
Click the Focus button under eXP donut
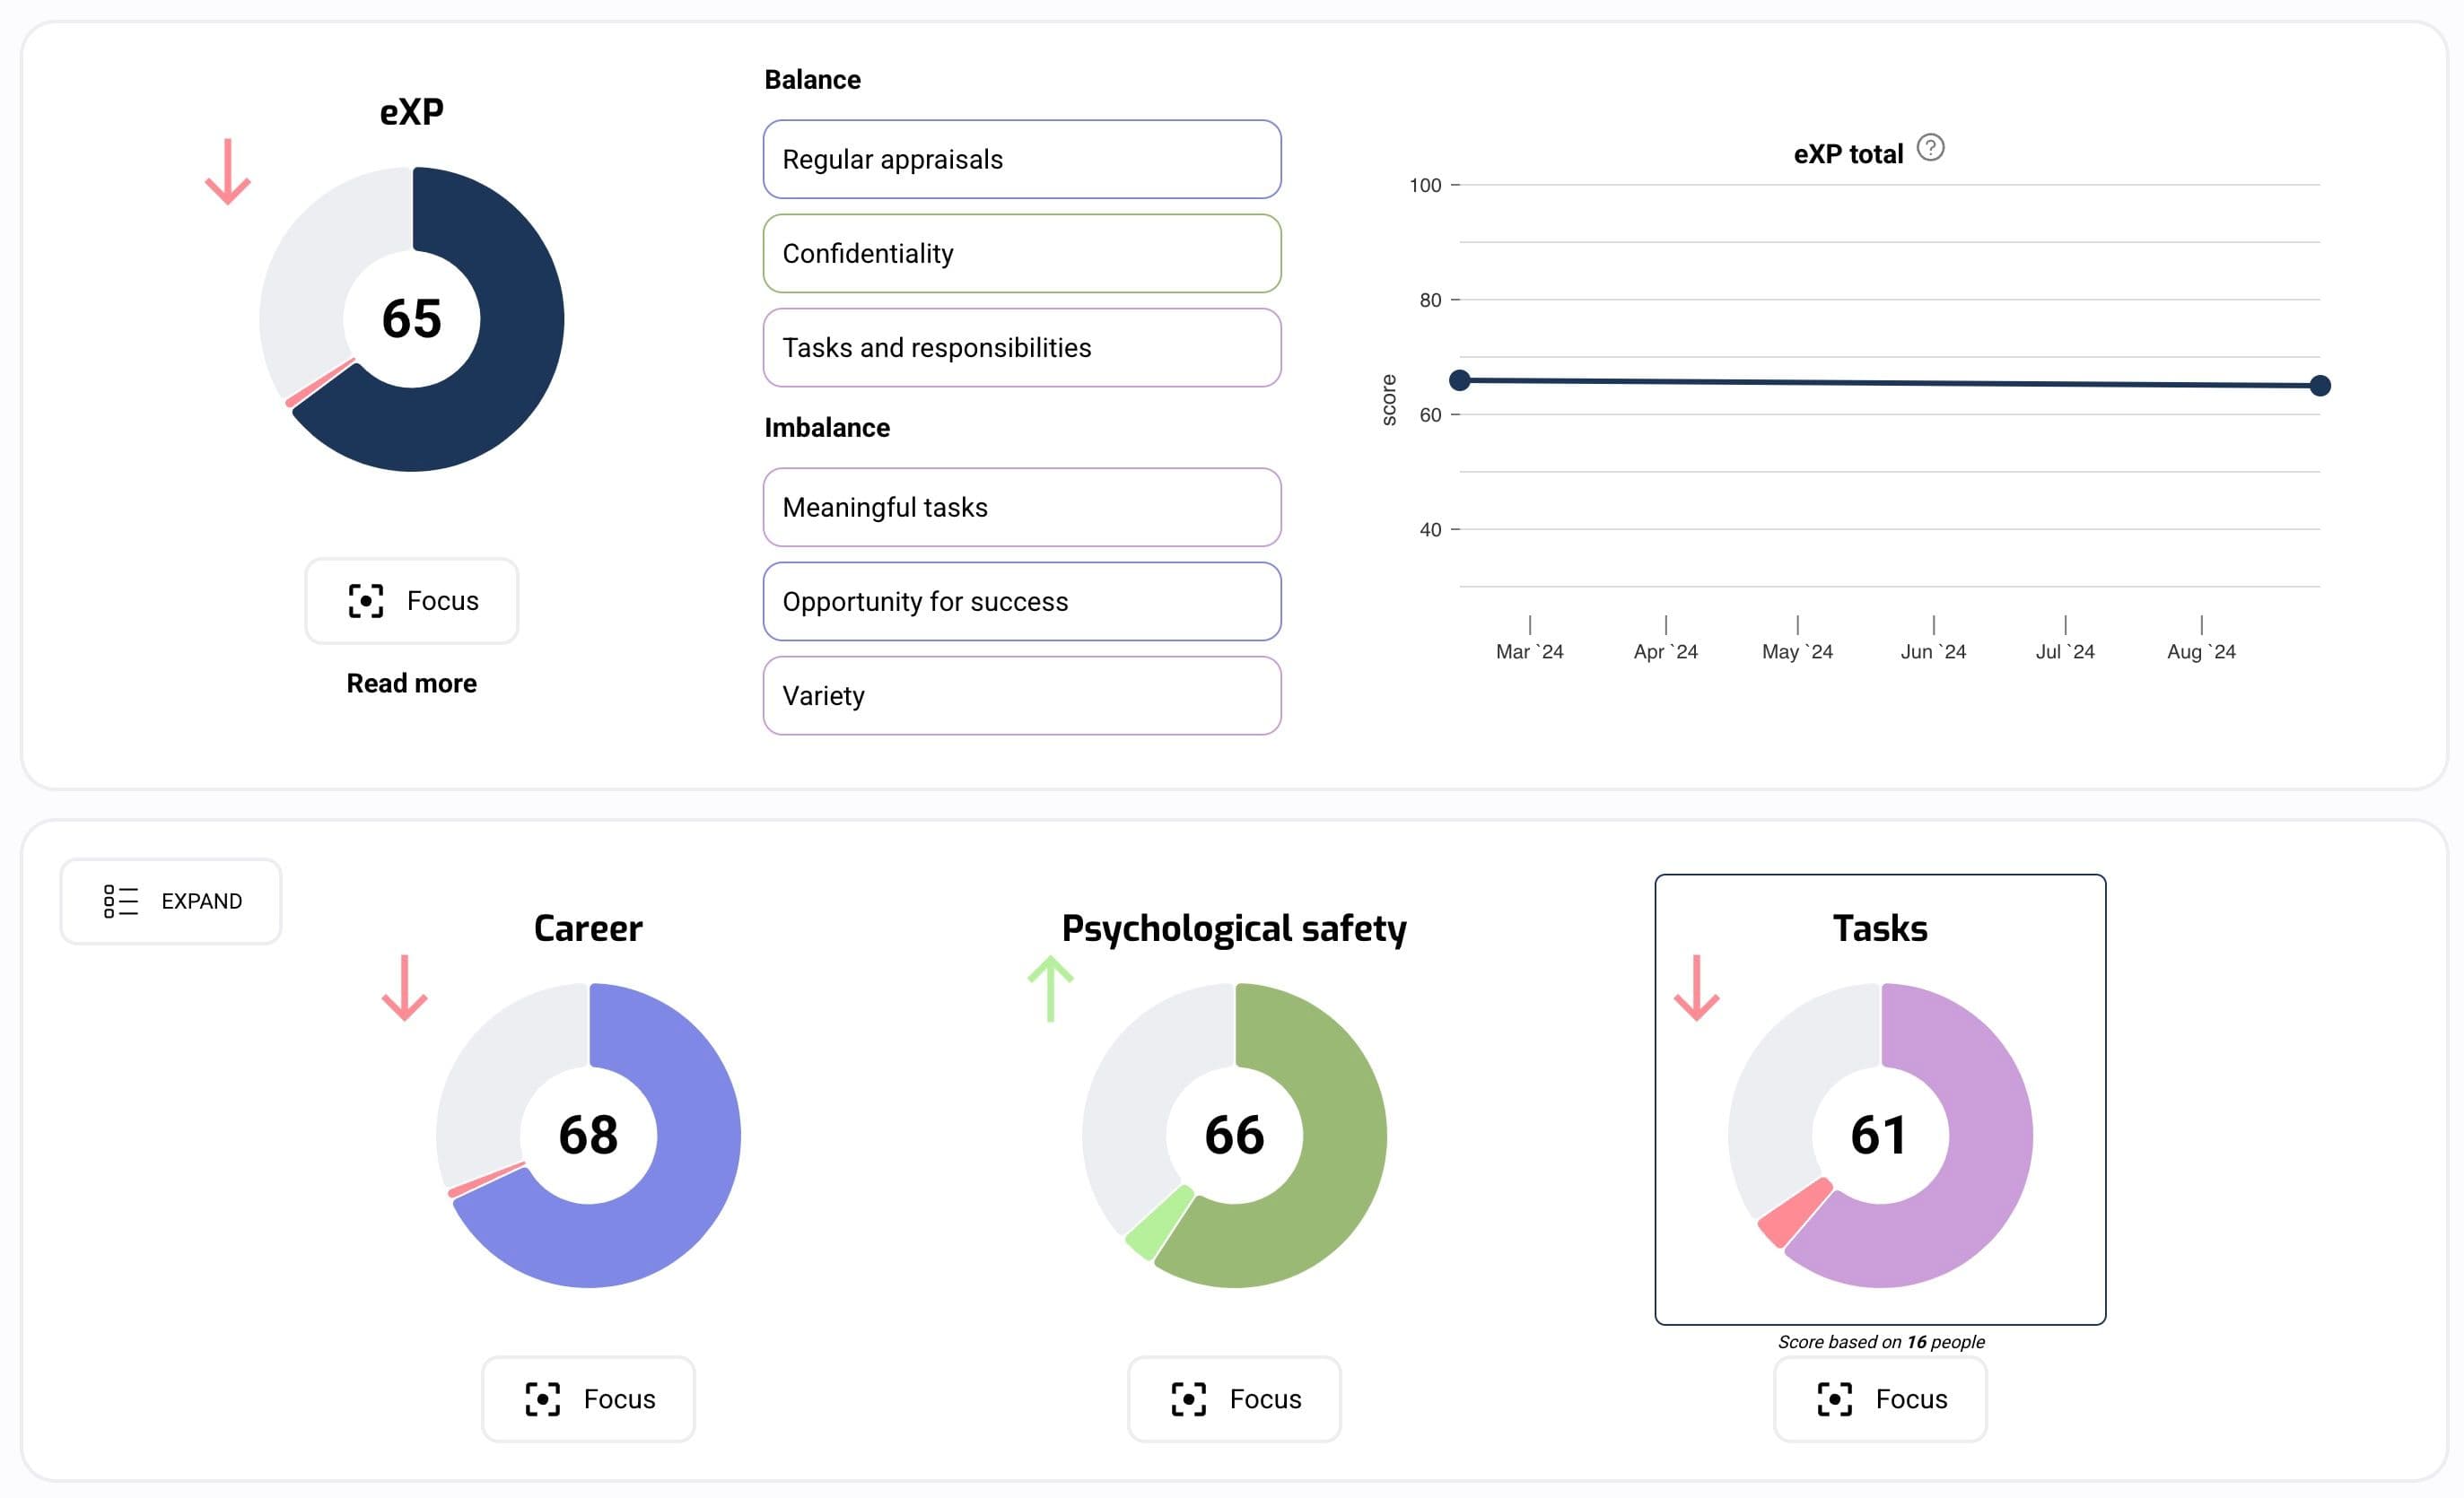412,601
